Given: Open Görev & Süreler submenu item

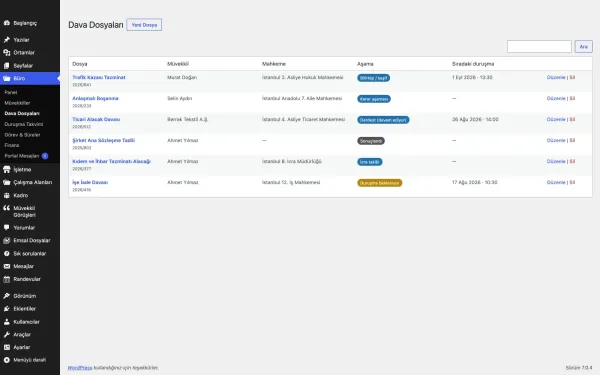Looking at the screenshot, I should (22, 135).
